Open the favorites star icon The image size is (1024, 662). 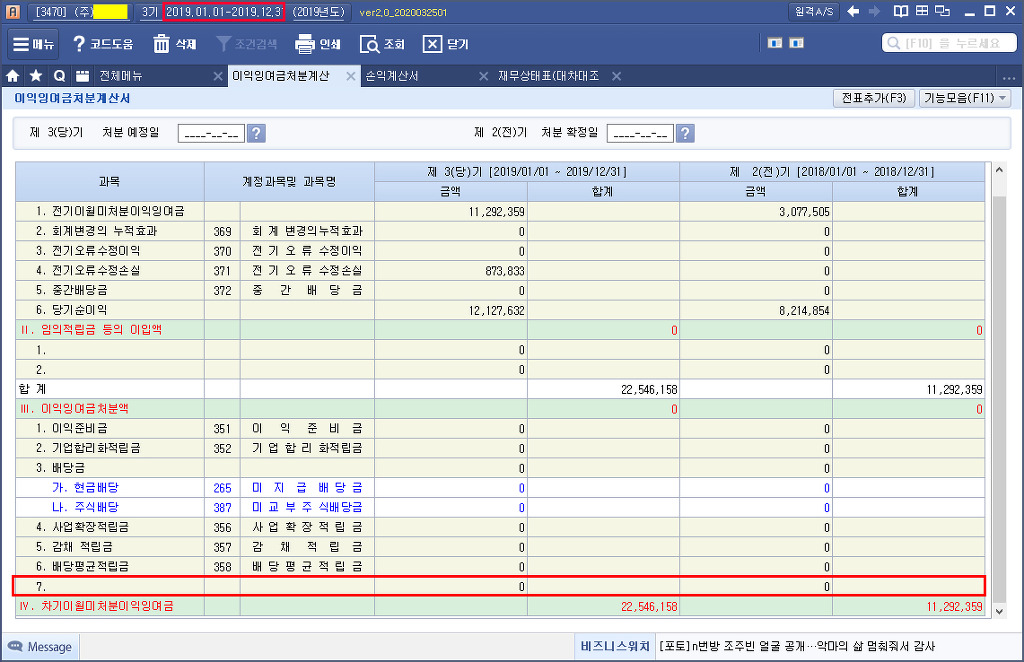[36, 76]
